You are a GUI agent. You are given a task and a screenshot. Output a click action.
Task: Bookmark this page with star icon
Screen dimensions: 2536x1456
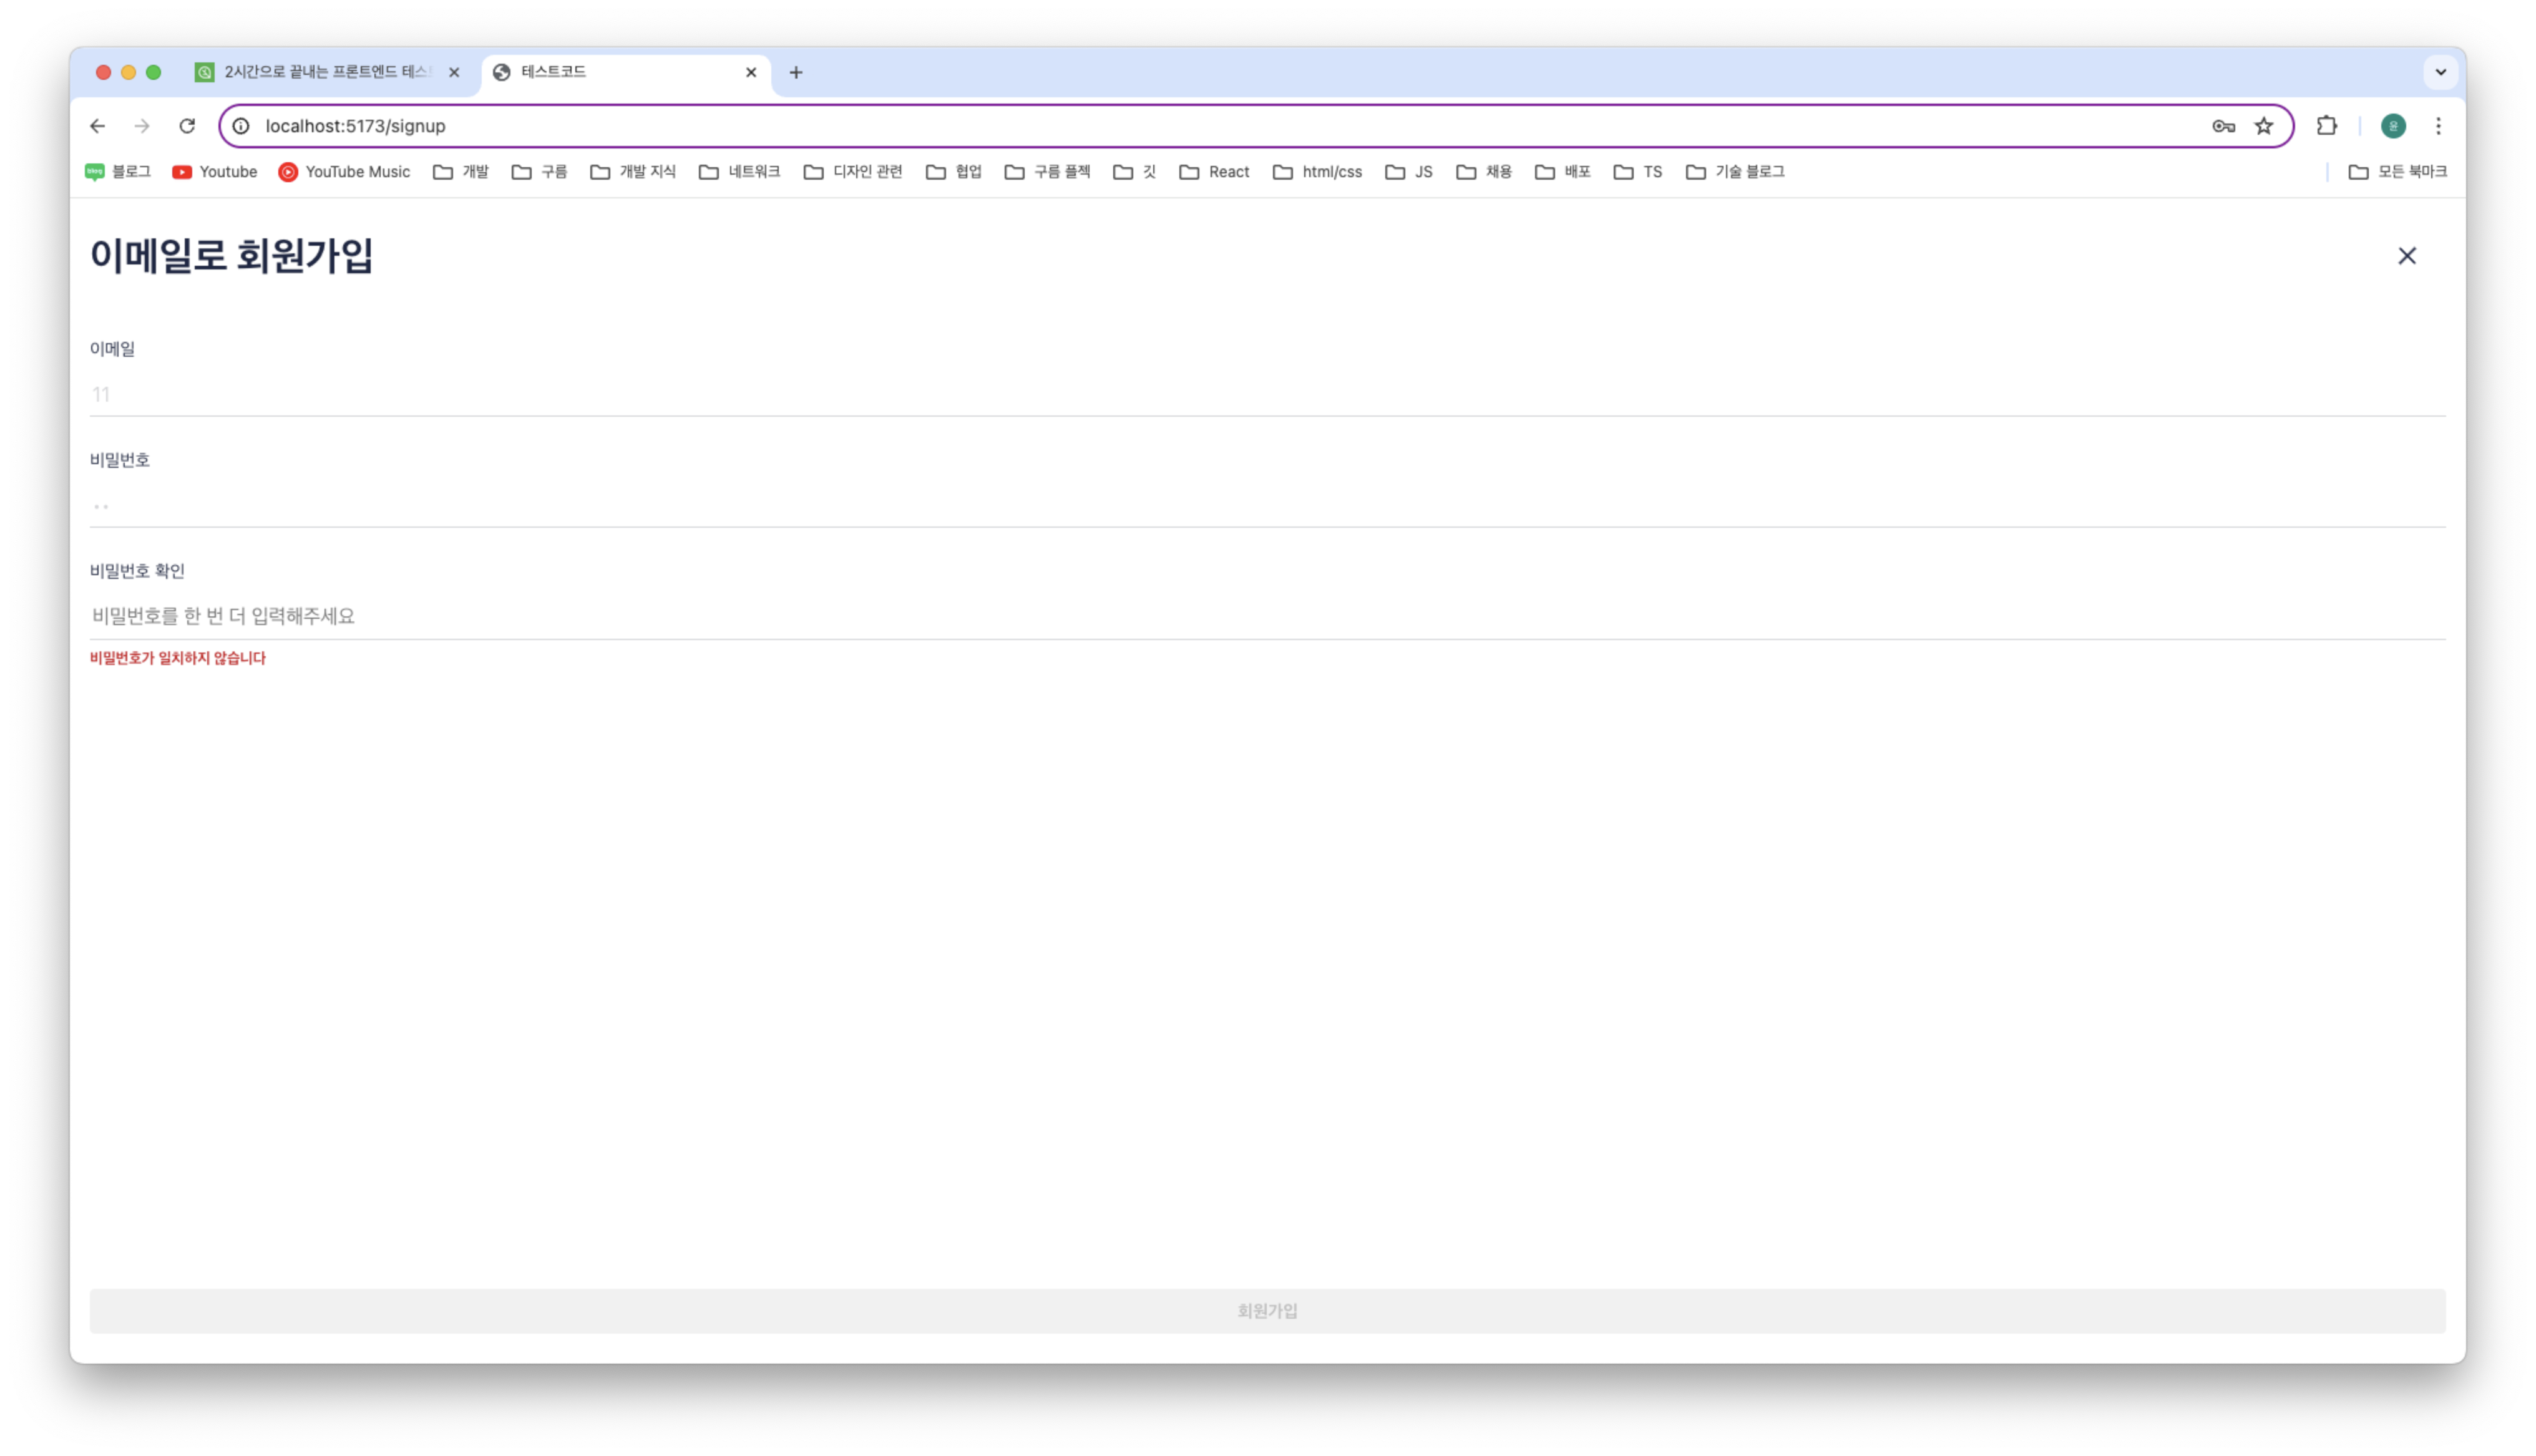tap(2264, 126)
